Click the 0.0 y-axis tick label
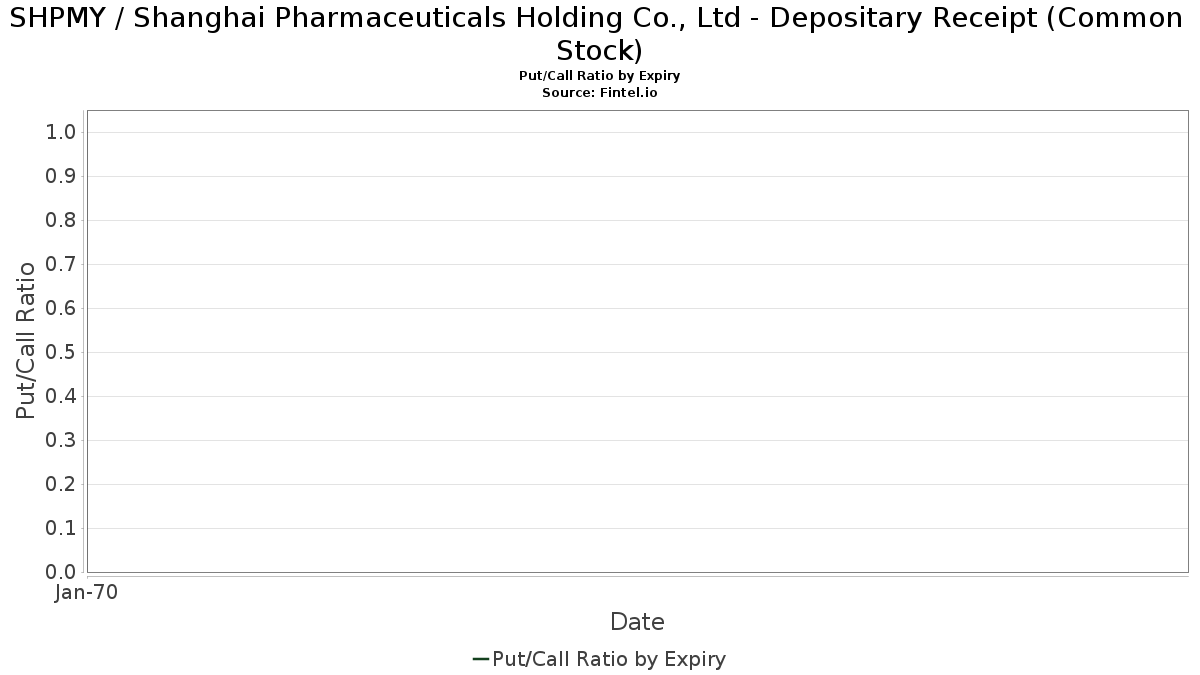 [61, 572]
